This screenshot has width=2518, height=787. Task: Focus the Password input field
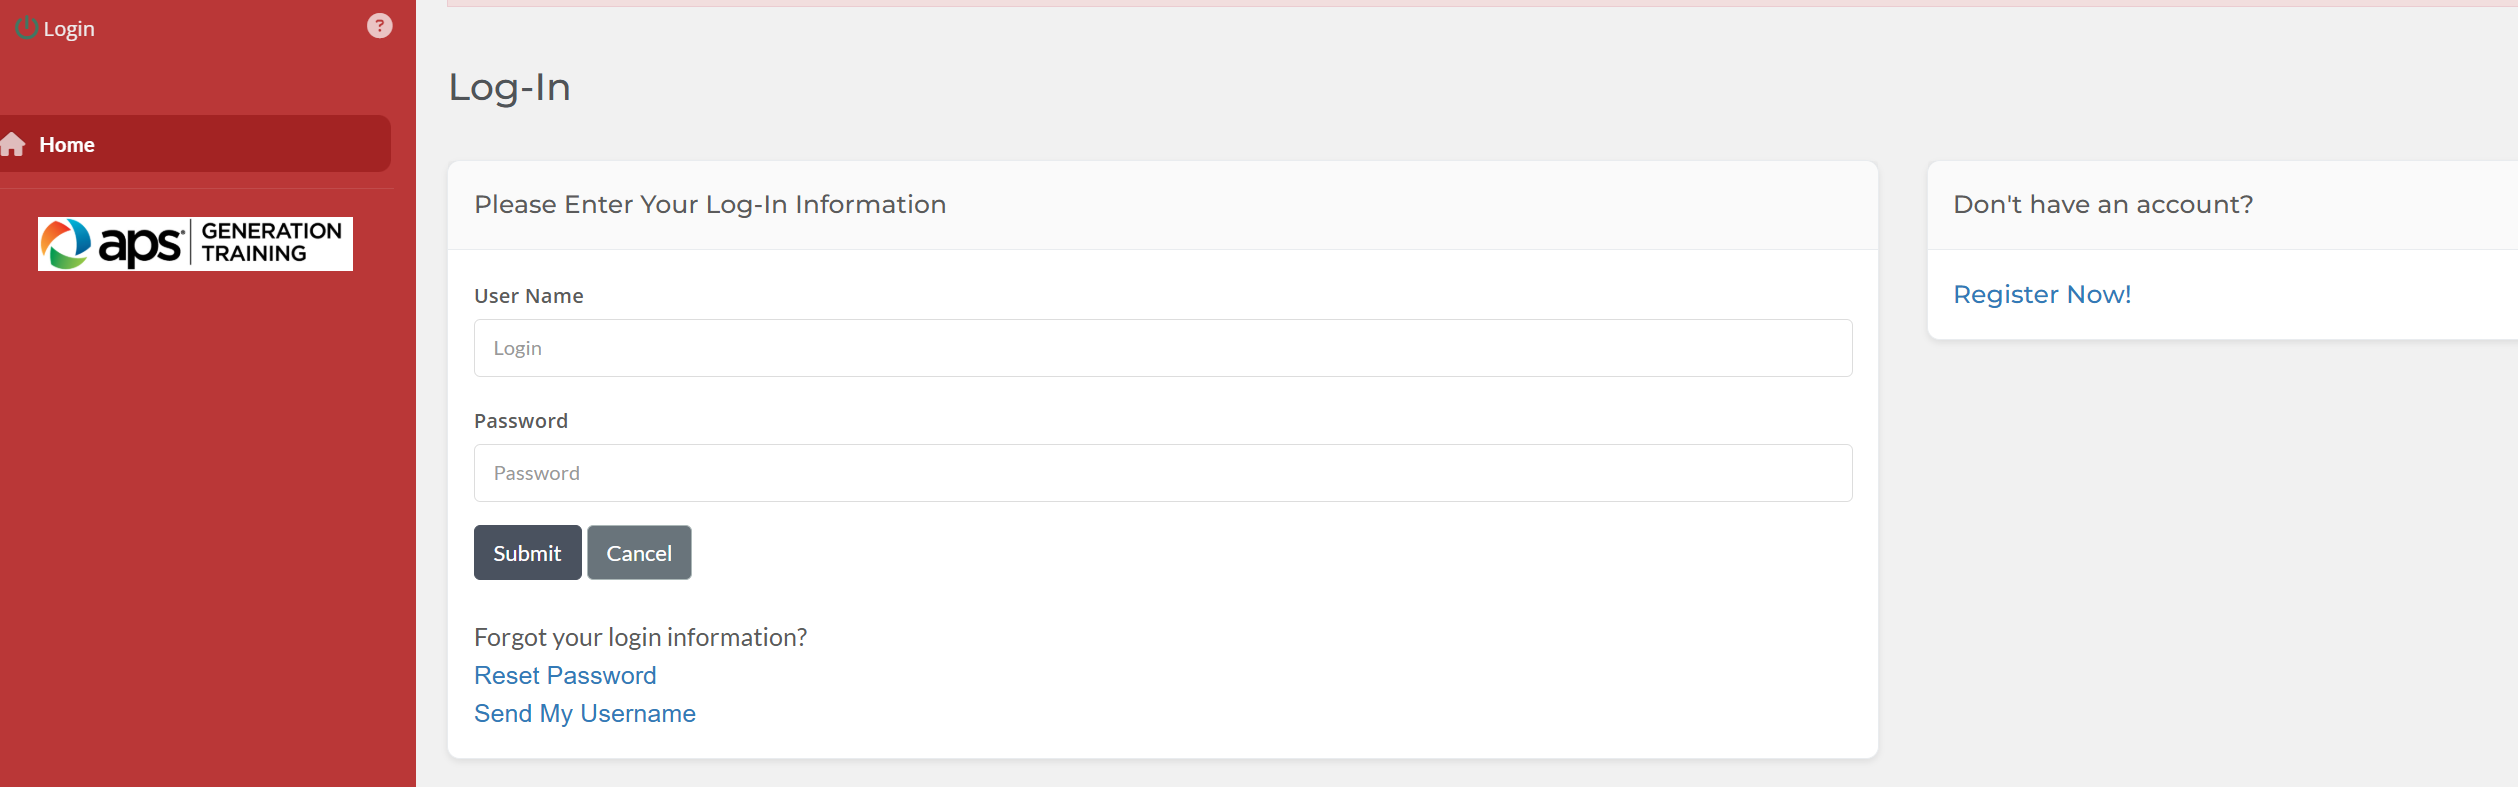tap(1162, 473)
